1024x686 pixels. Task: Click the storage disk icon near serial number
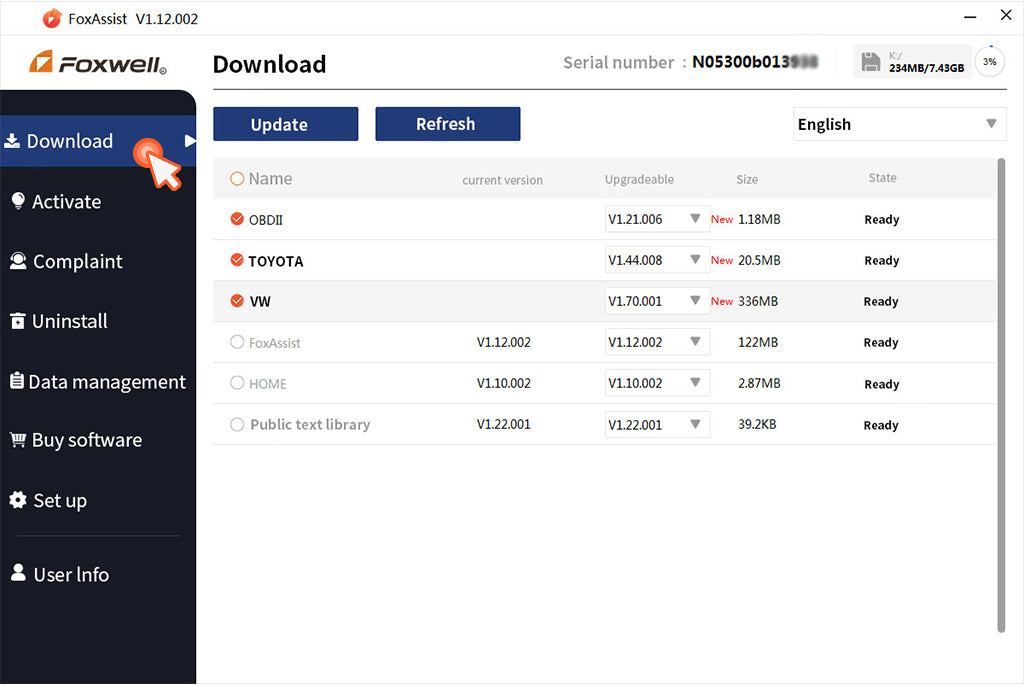click(x=871, y=62)
